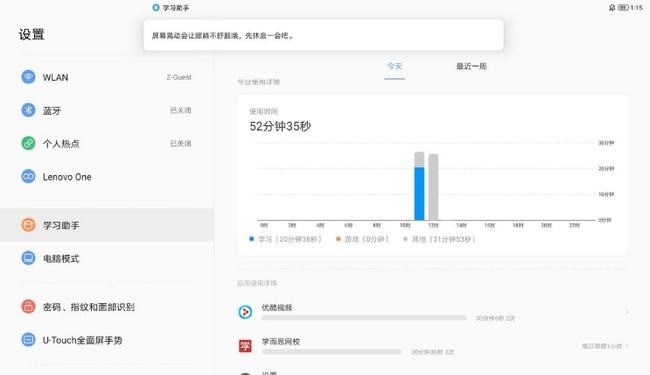Tap the 个人热点 hotspot icon
650x375 pixels.
(x=28, y=143)
